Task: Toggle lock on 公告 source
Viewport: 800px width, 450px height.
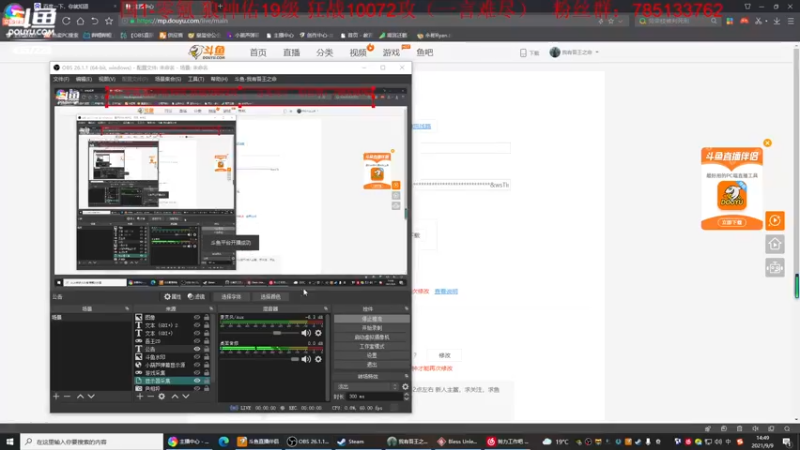Action: tap(207, 349)
